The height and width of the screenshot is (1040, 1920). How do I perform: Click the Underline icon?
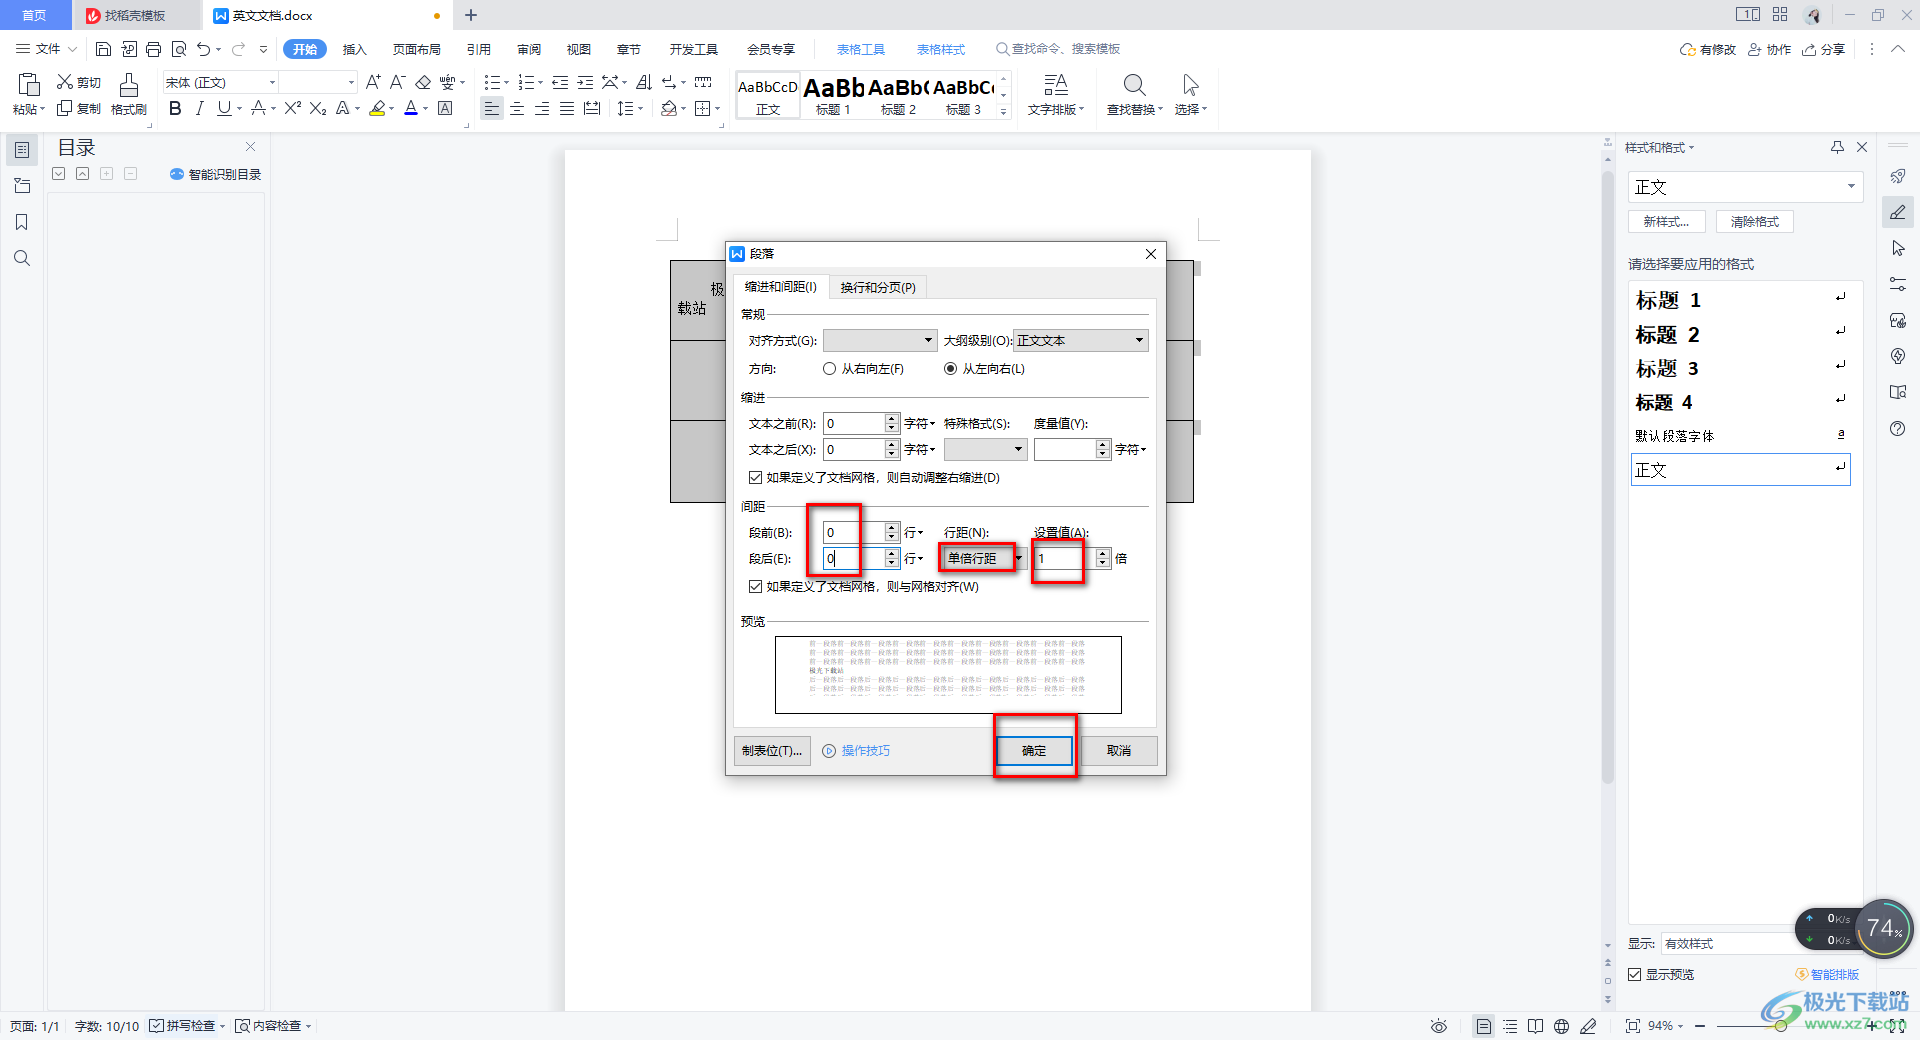[224, 109]
